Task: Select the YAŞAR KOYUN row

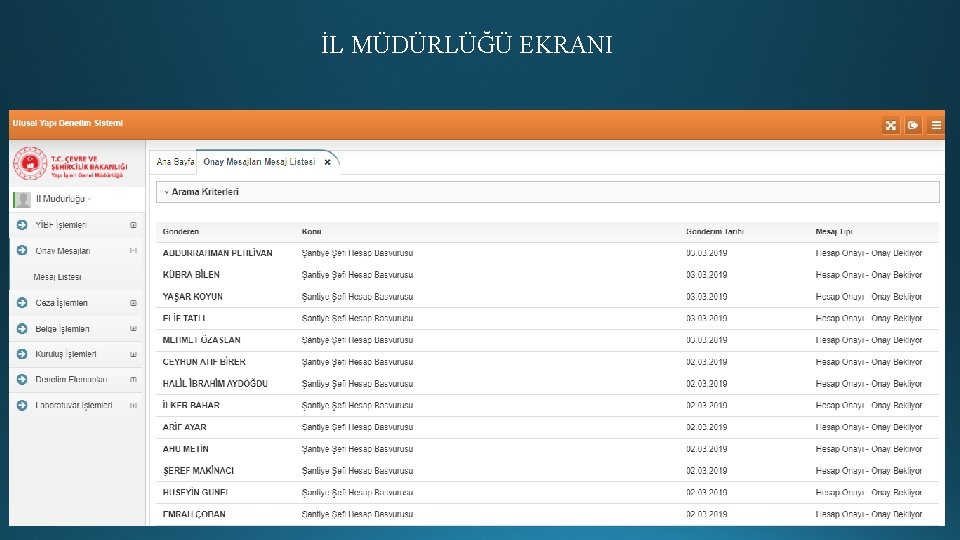Action: tap(547, 296)
